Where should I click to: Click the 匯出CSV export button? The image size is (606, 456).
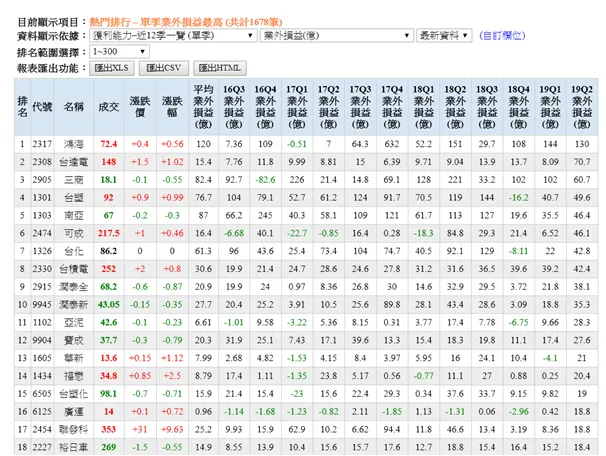[163, 68]
